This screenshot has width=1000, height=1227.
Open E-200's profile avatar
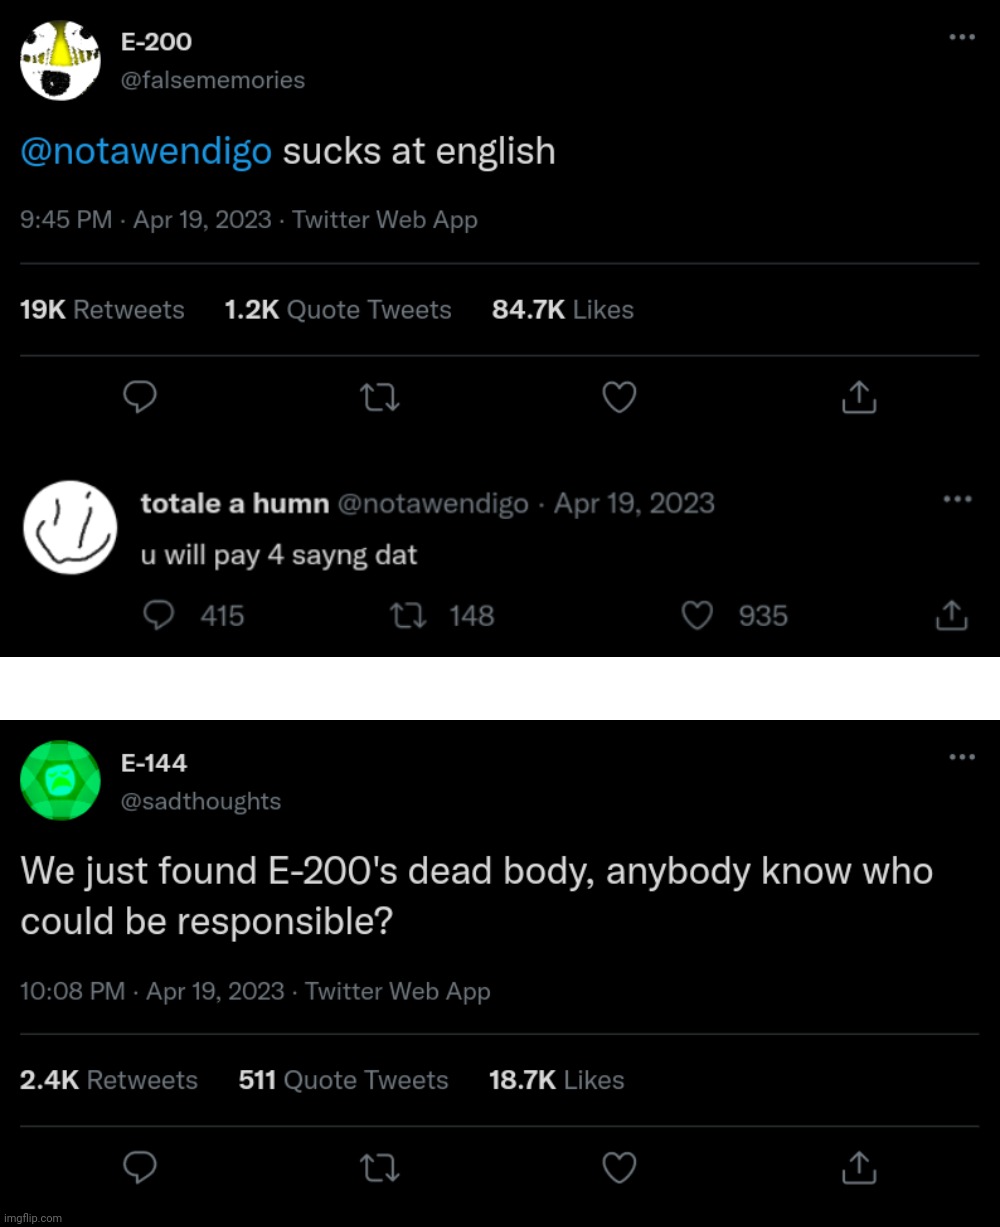pos(60,60)
